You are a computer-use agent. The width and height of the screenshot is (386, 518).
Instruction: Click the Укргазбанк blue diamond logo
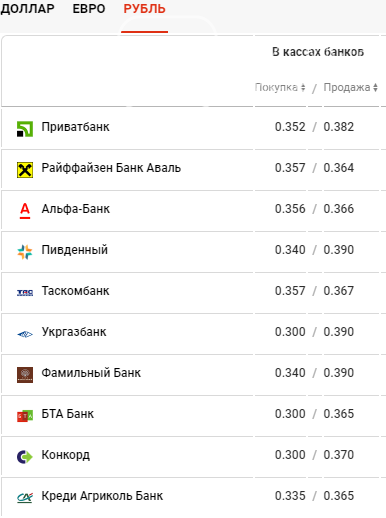coord(25,334)
